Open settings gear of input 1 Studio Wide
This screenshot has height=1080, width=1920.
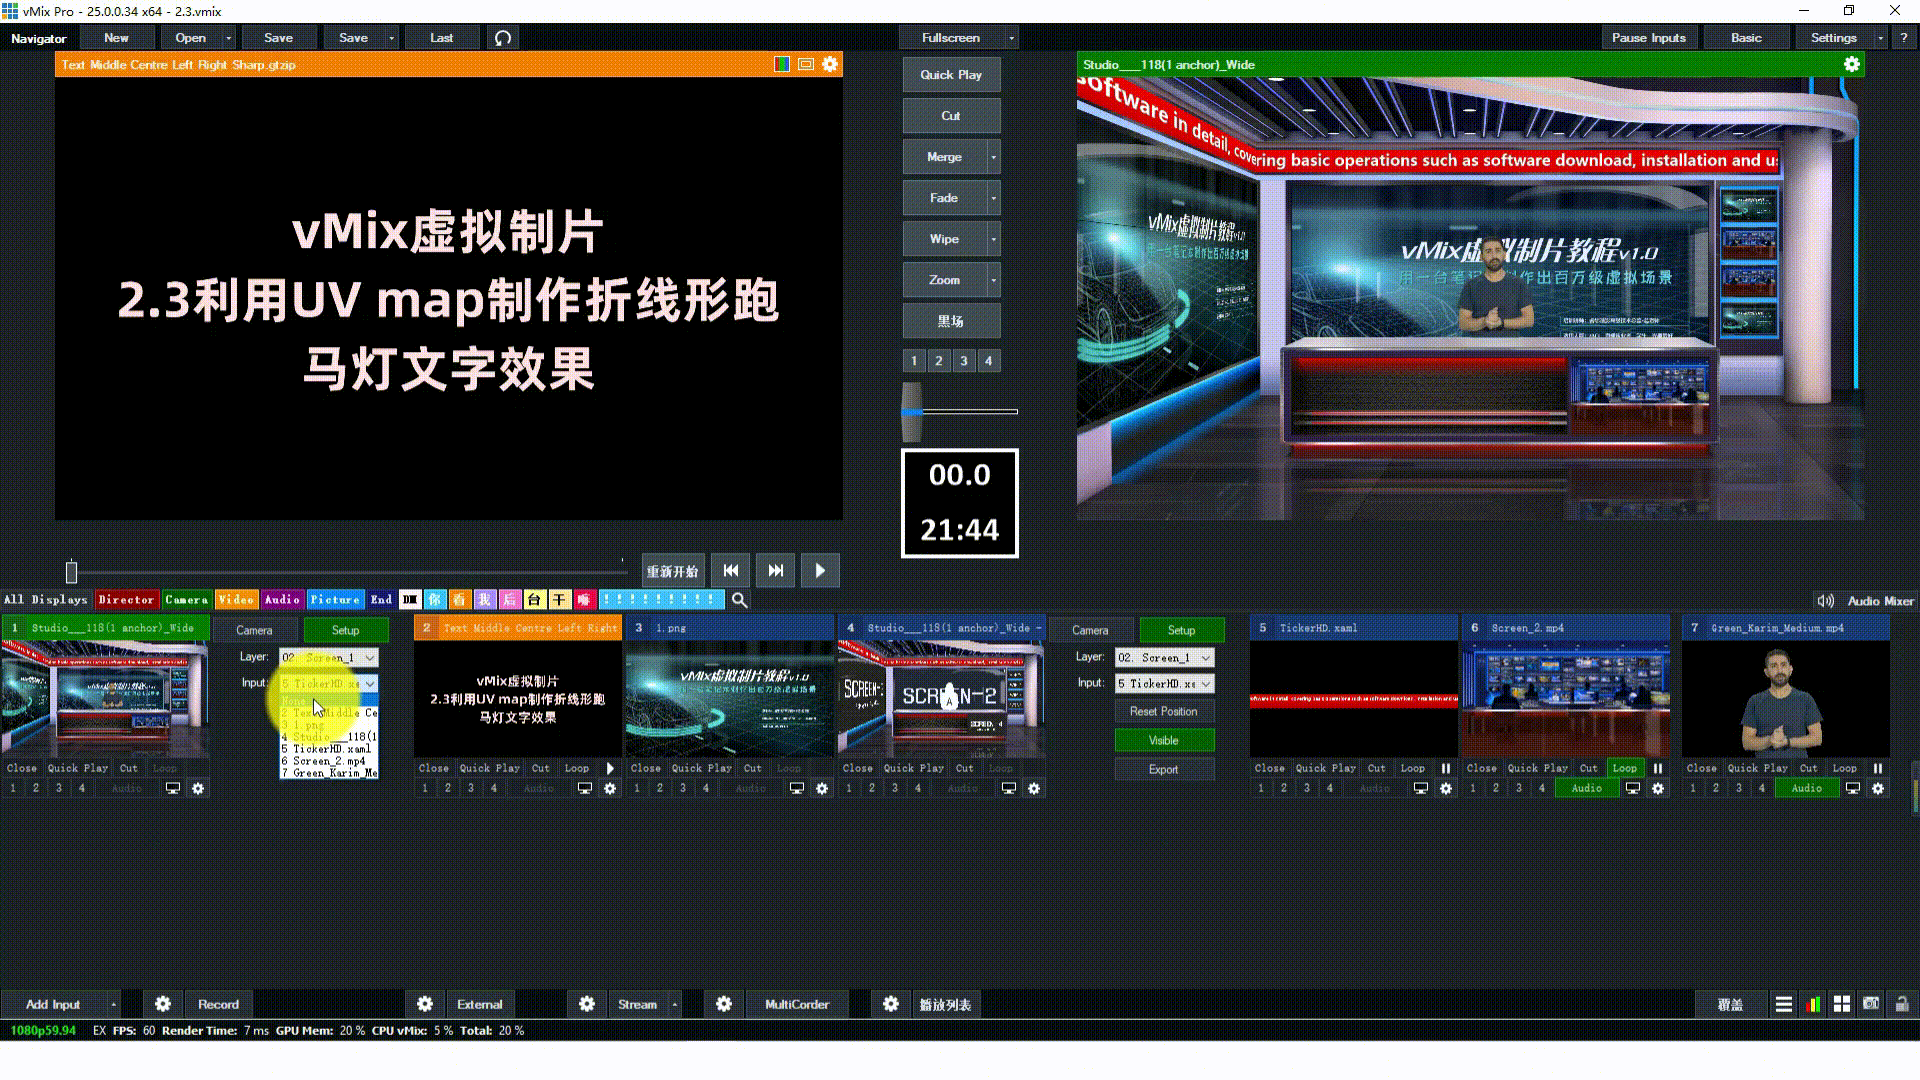tap(198, 789)
